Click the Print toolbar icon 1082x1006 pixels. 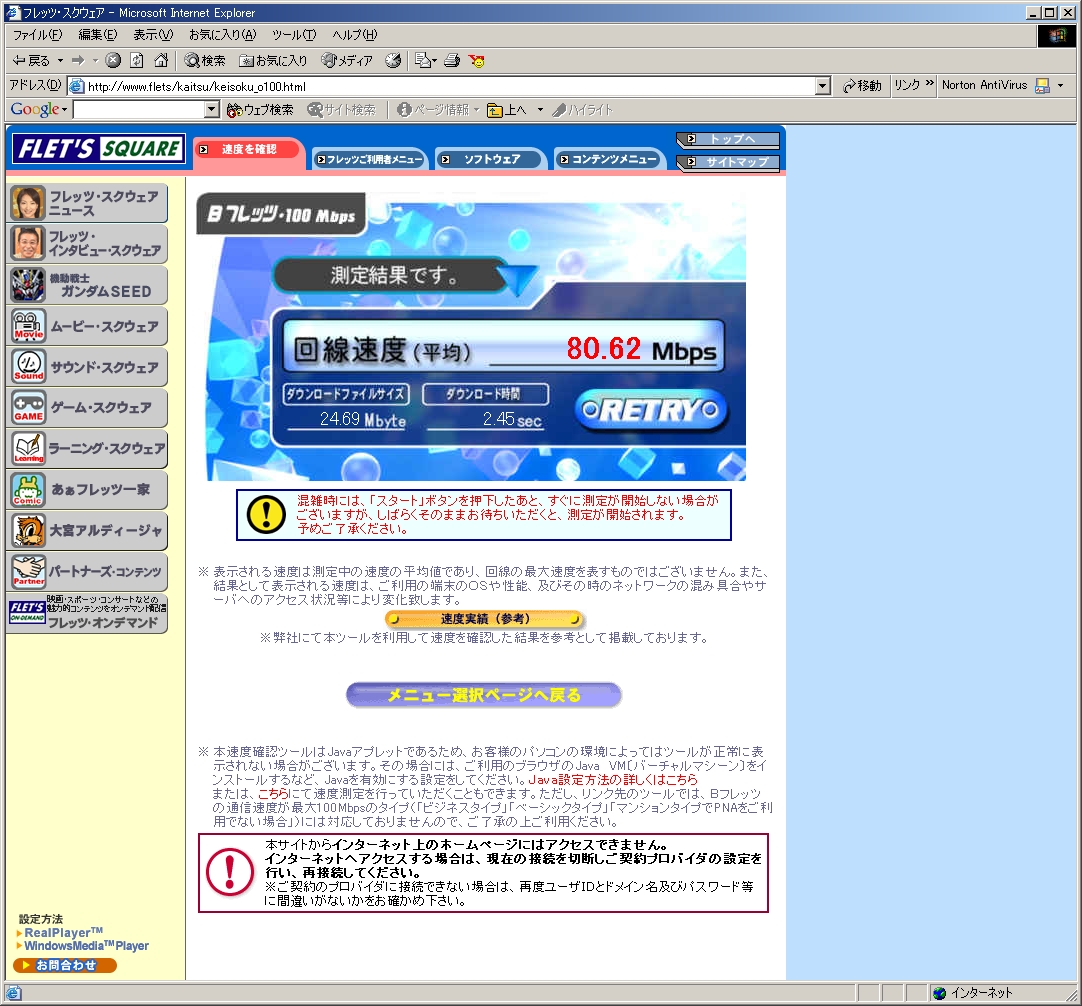coord(452,61)
